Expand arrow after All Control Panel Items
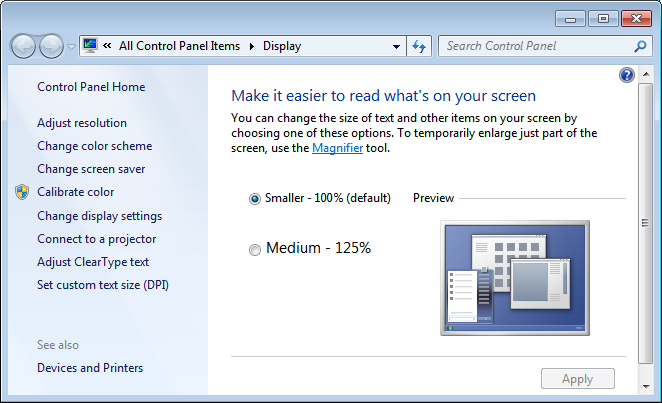Viewport: 662px width, 403px height. pos(252,46)
